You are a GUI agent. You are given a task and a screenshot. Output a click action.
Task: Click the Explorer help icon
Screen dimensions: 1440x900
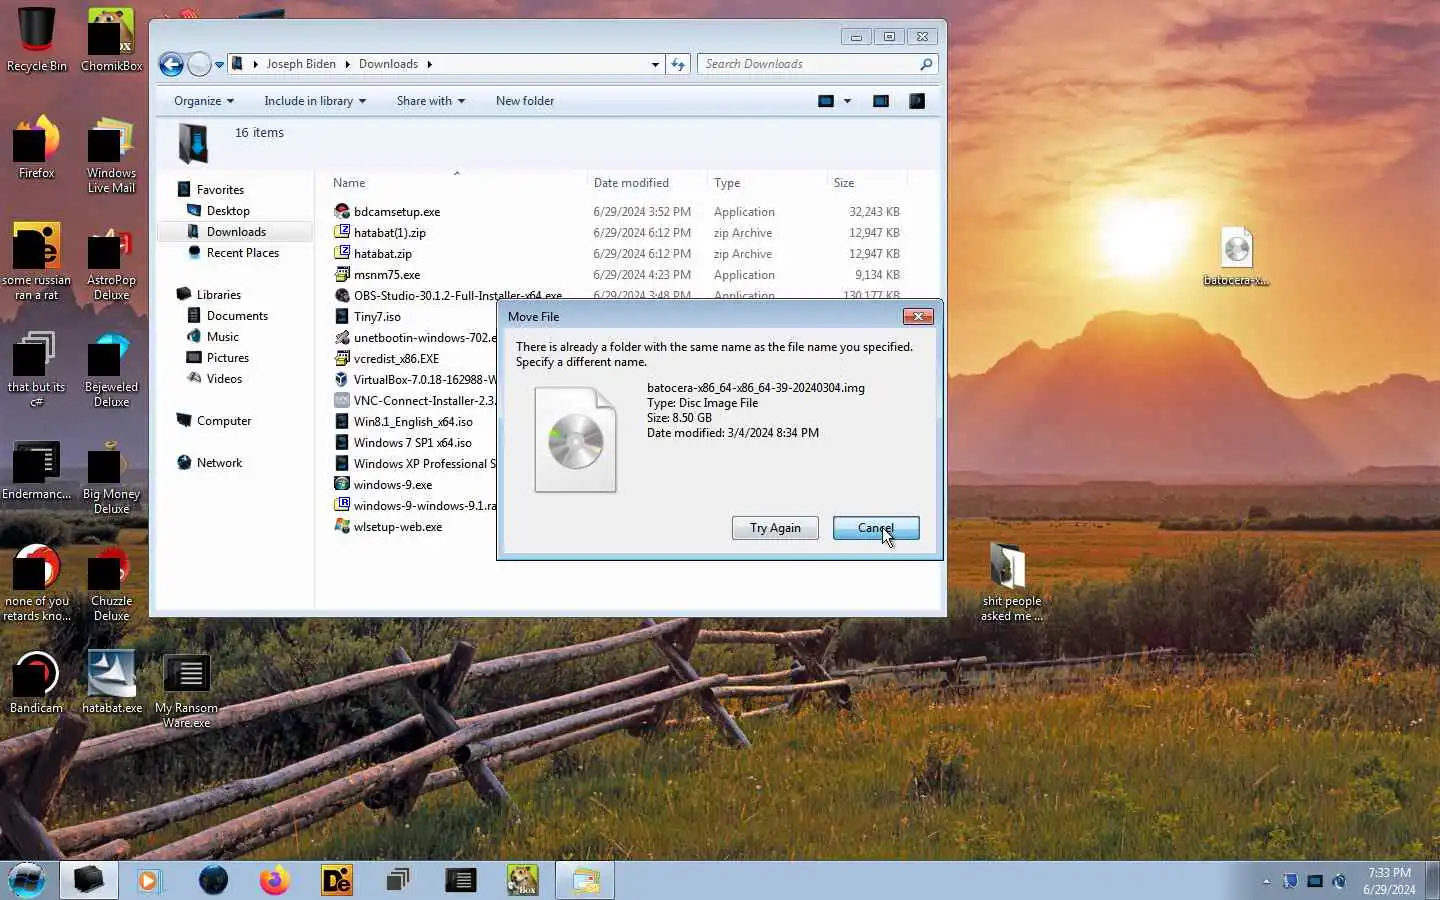click(916, 101)
